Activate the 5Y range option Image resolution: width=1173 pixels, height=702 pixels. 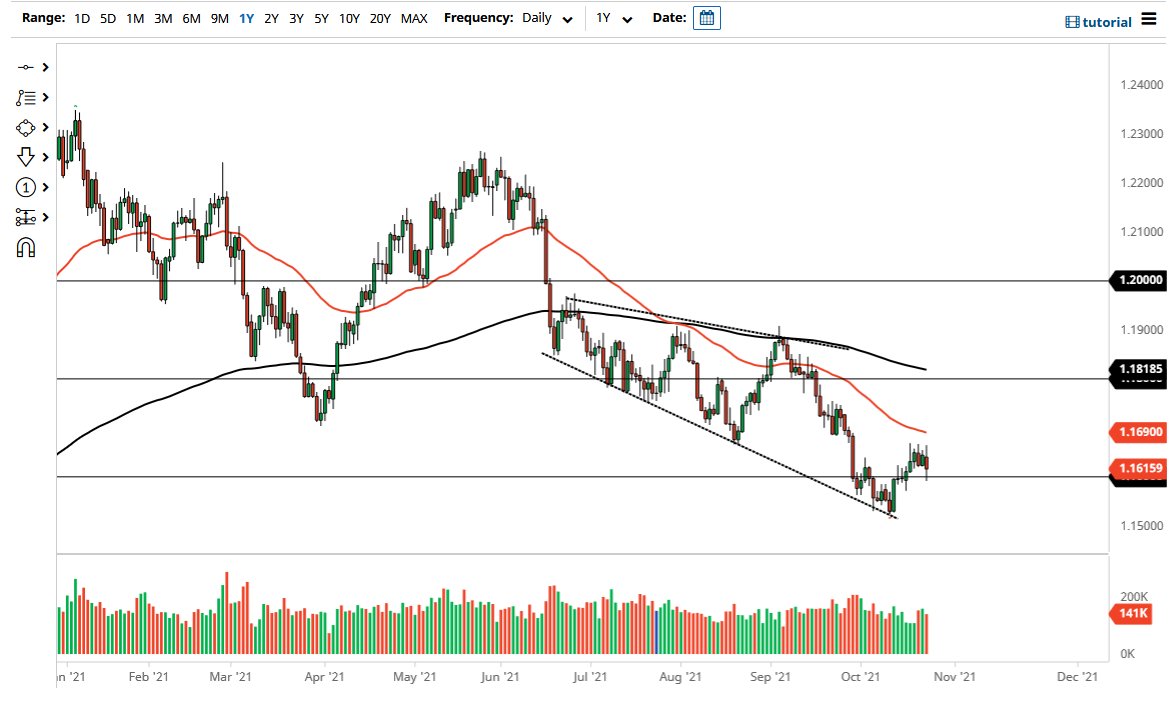click(x=320, y=18)
